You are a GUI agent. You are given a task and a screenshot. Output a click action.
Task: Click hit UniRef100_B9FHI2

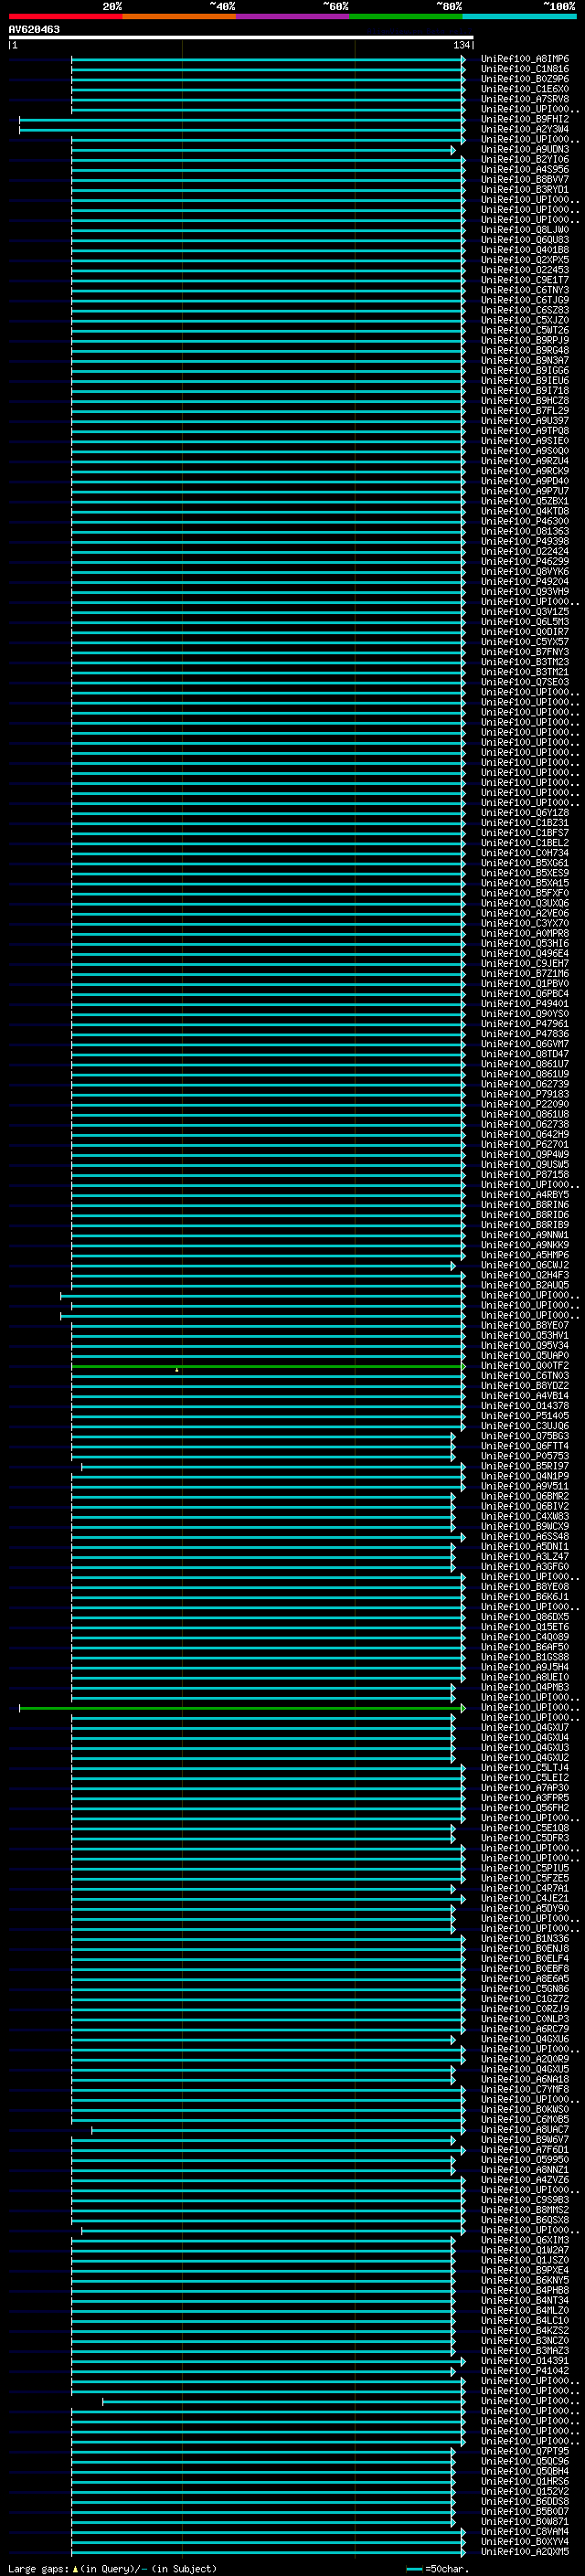525,119
